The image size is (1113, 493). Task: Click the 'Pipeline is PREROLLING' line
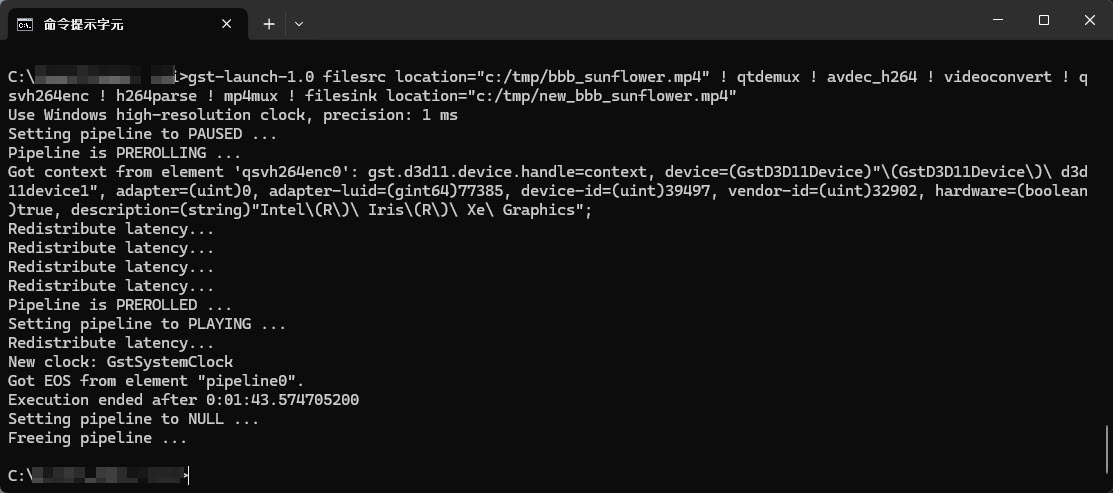124,153
